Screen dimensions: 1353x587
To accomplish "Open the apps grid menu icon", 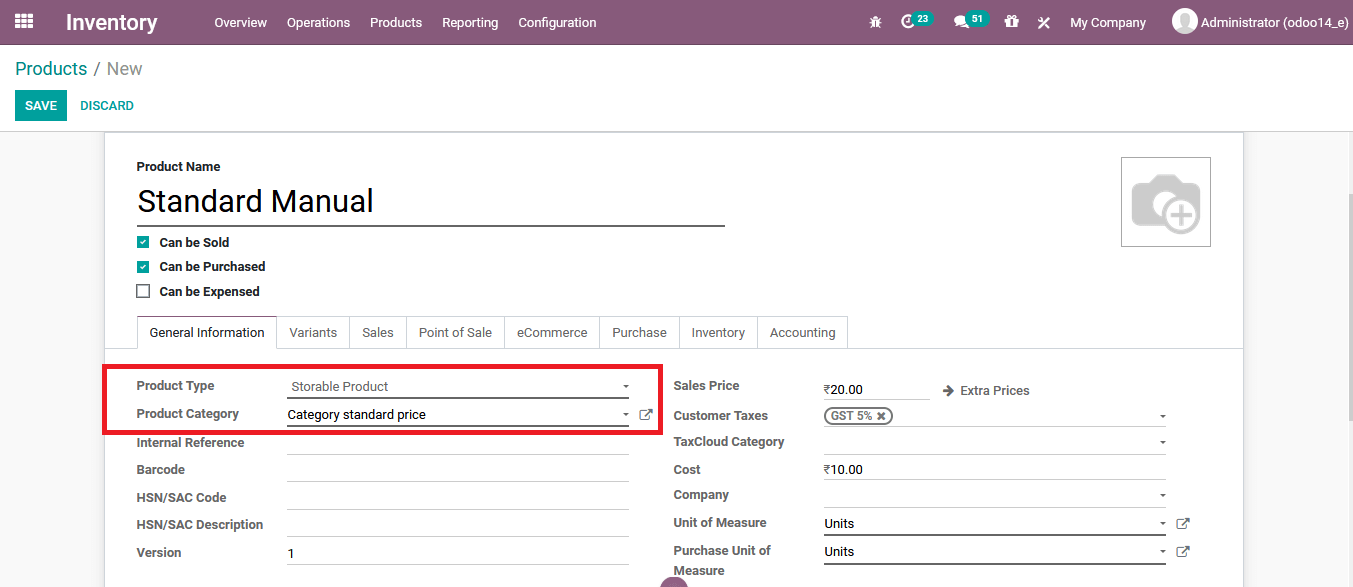I will (x=24, y=21).
